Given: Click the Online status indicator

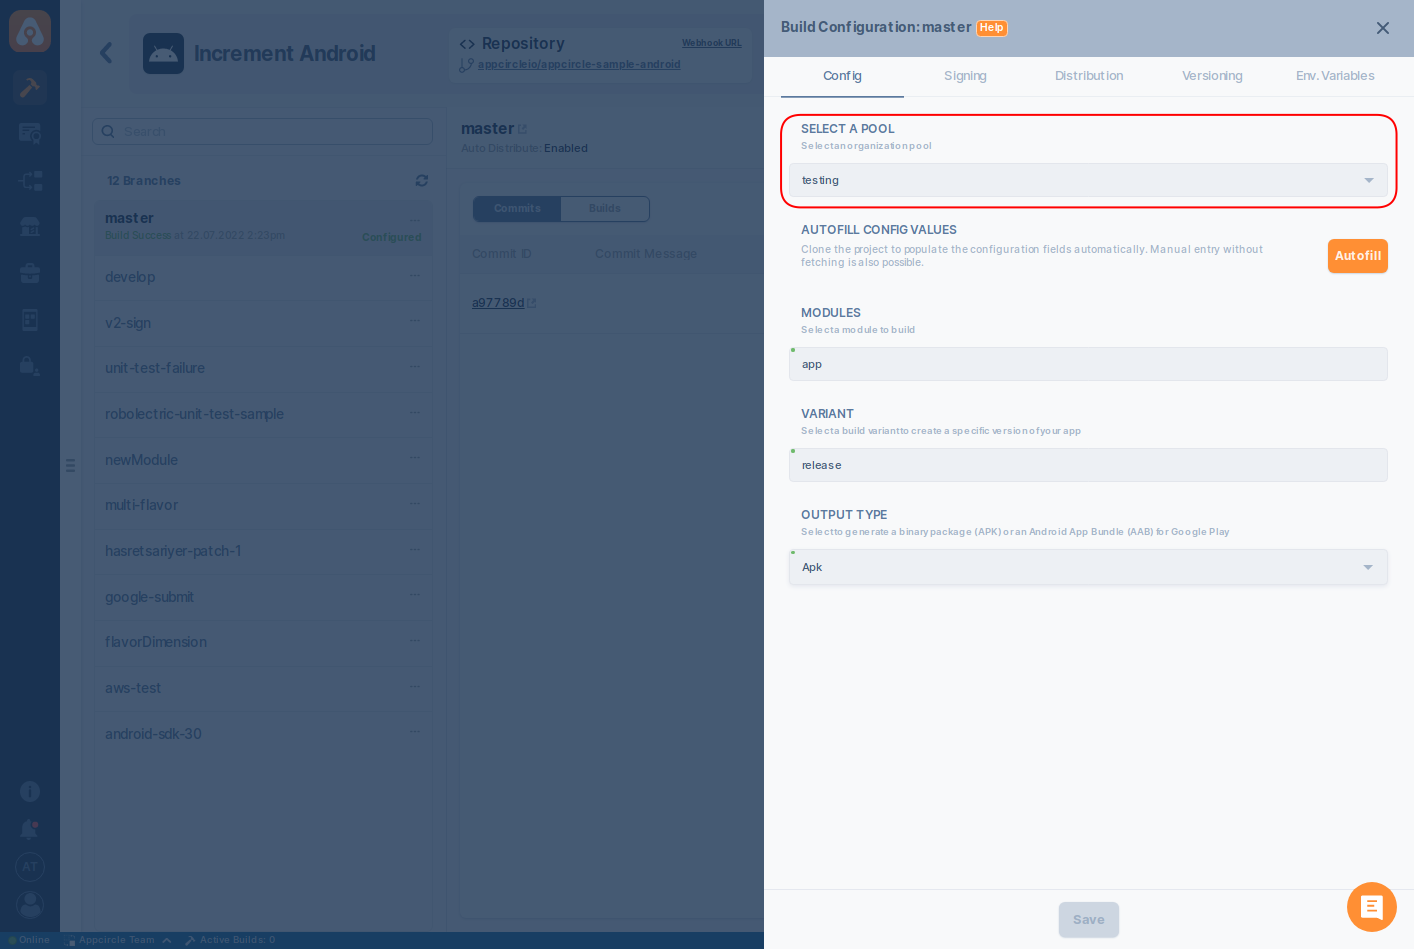Looking at the screenshot, I should pos(29,940).
